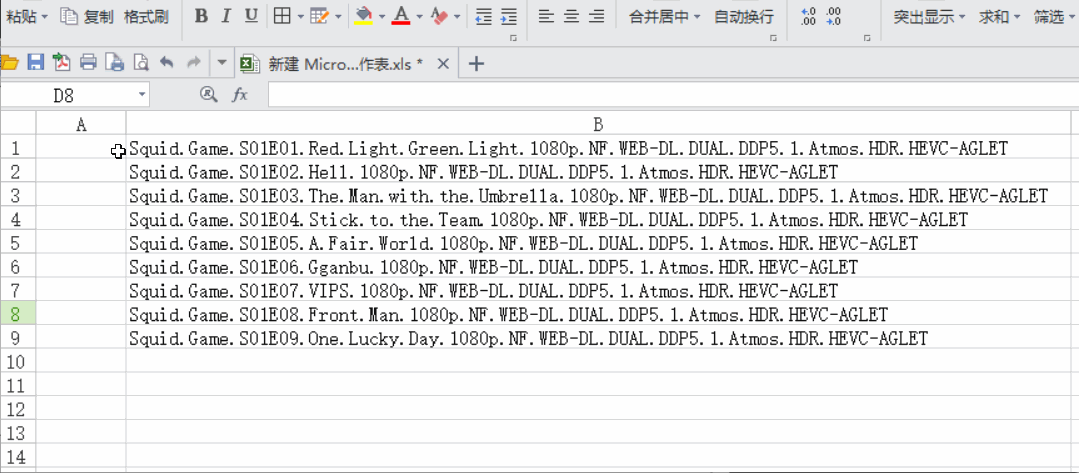The height and width of the screenshot is (473, 1079).
Task: Click Merge and Center (合并居中)
Action: click(659, 17)
